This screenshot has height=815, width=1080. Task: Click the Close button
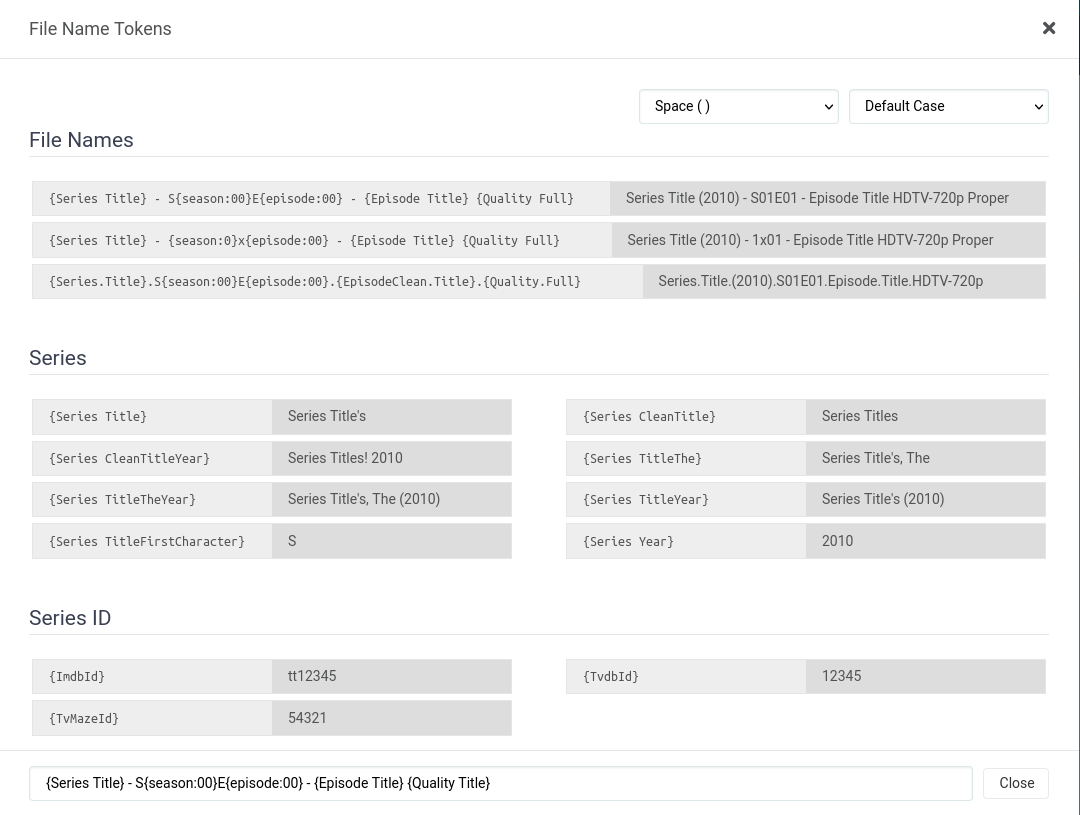1016,783
